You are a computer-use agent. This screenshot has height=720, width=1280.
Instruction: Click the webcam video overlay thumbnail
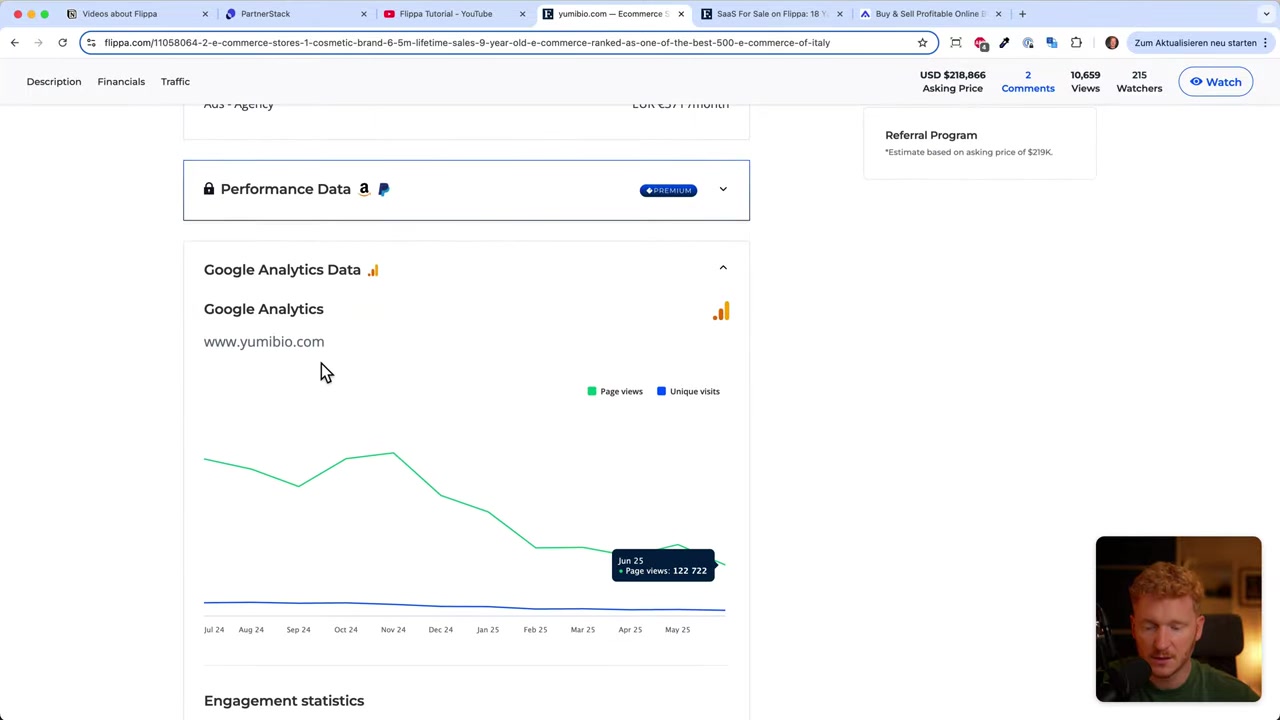click(1178, 619)
